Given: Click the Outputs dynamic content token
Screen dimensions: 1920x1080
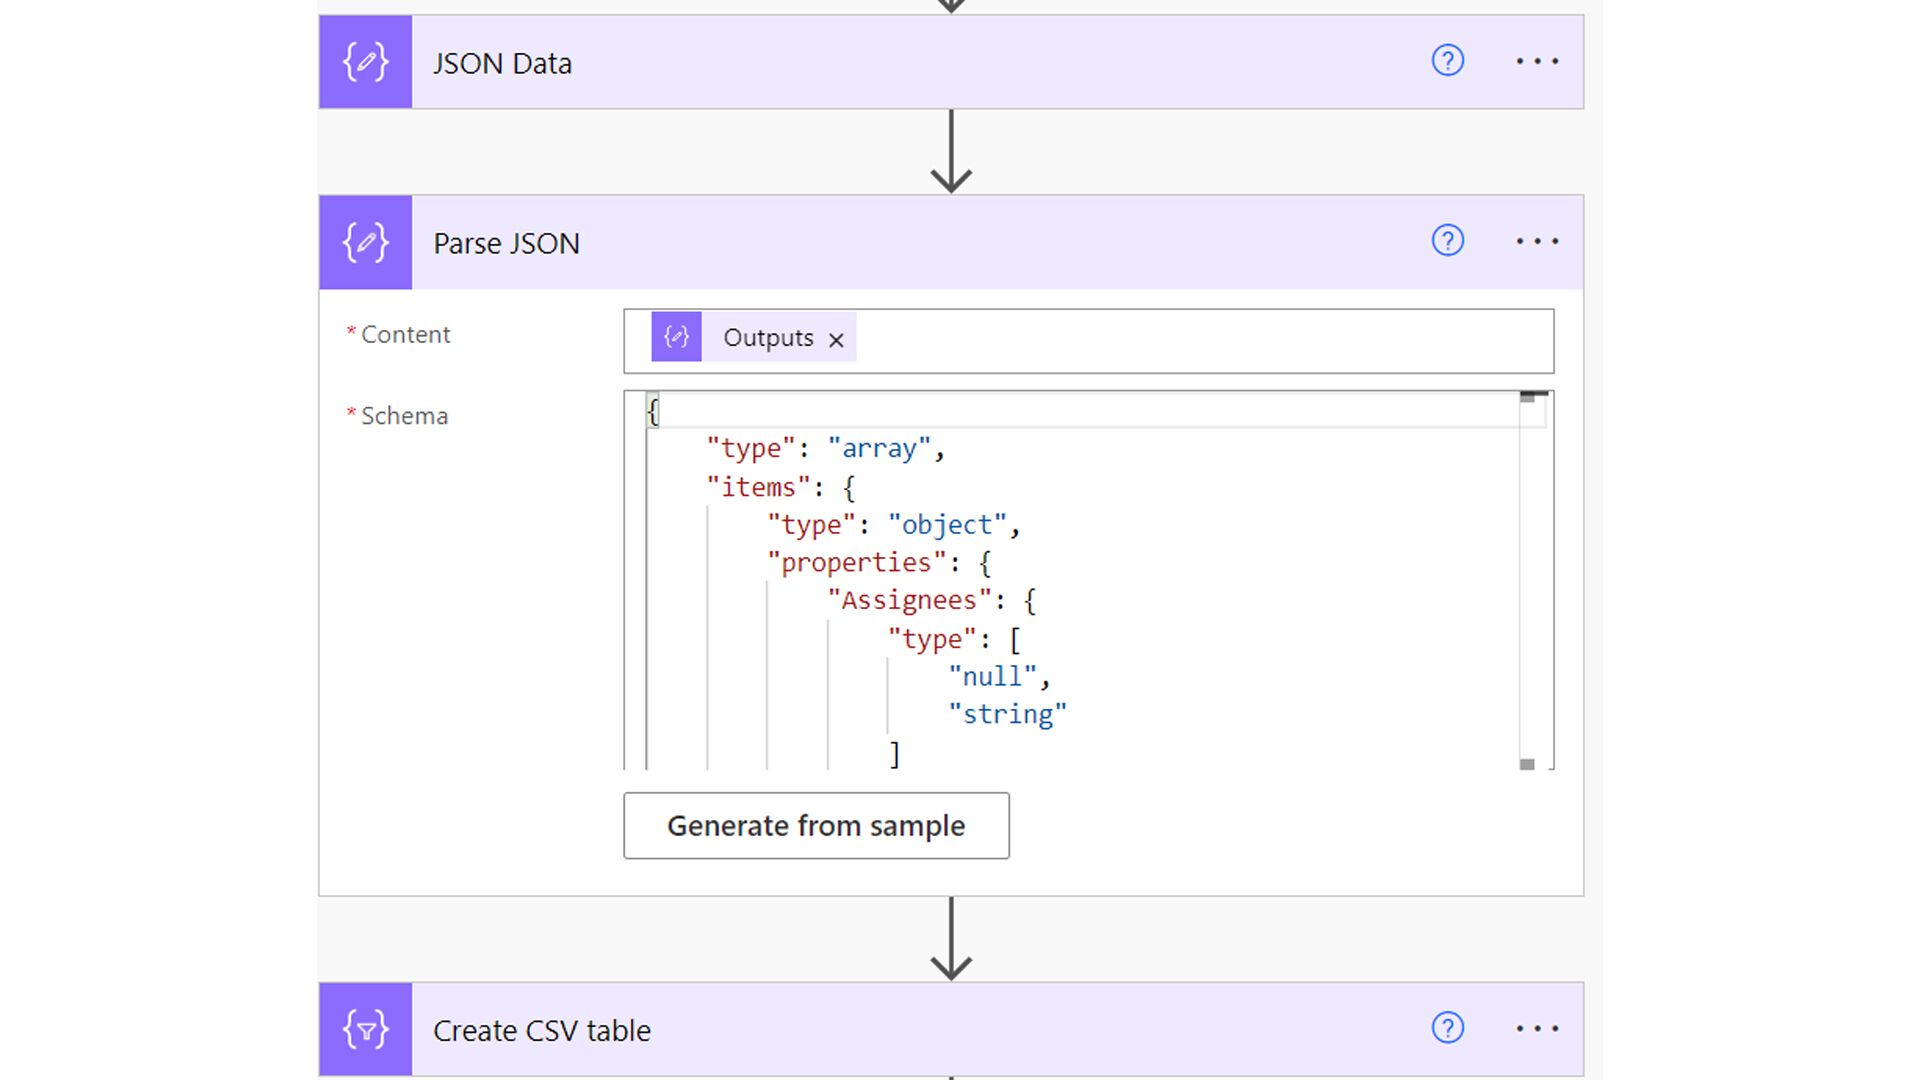Looking at the screenshot, I should [x=767, y=338].
